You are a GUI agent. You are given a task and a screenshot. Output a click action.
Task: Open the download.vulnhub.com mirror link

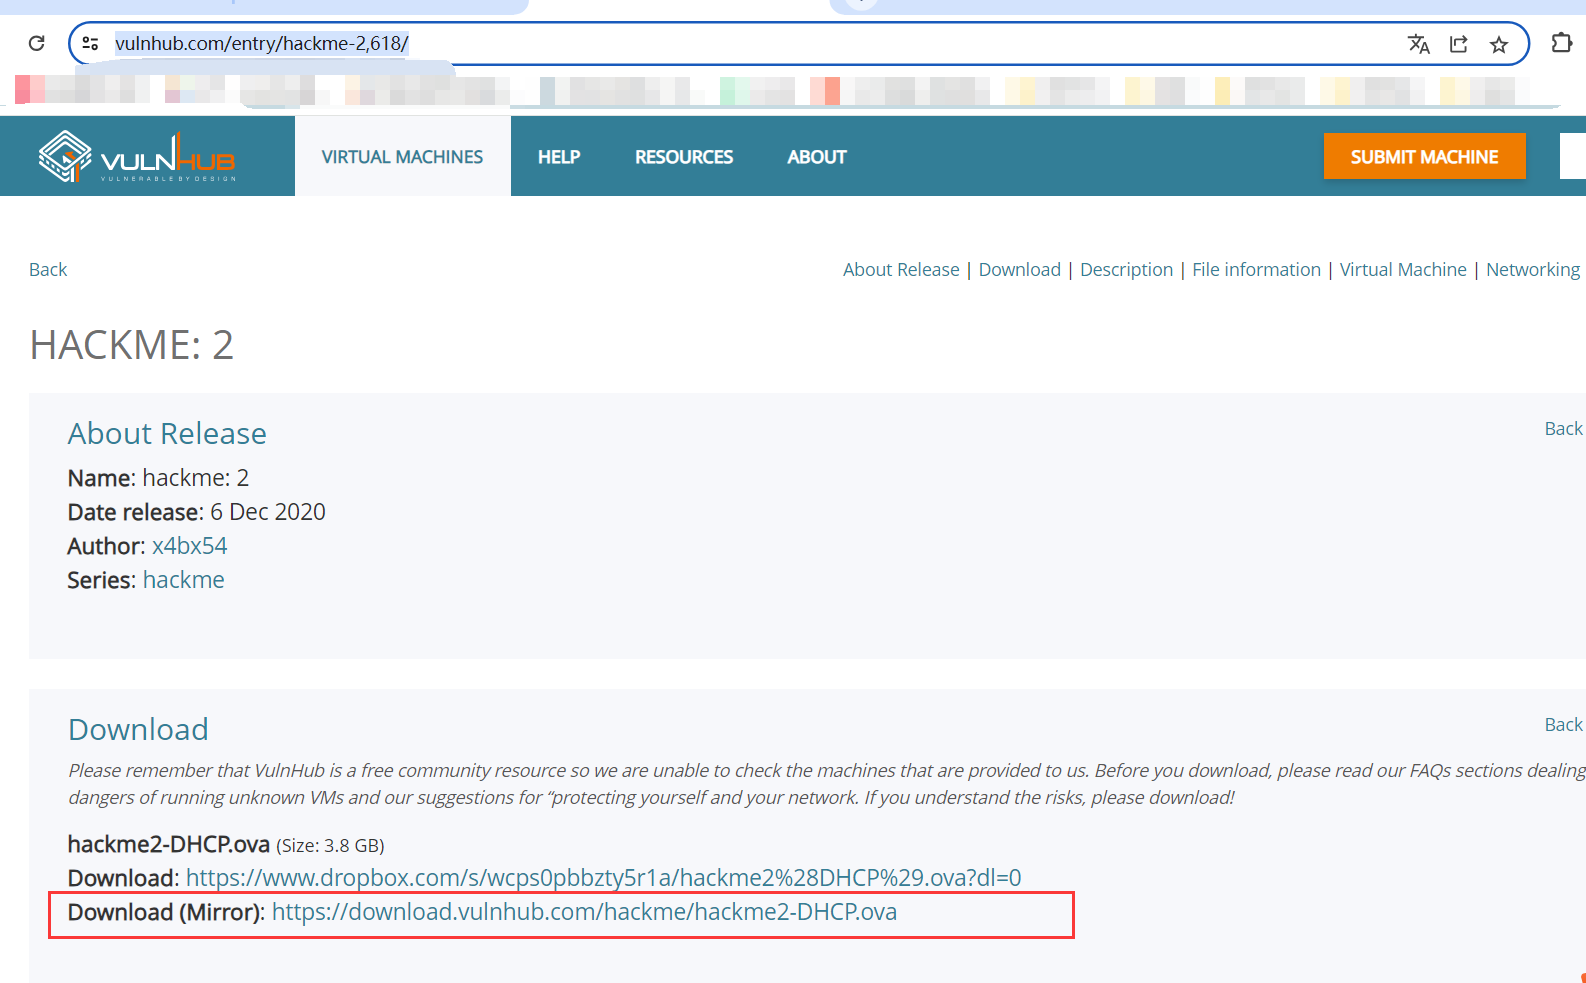pyautogui.click(x=584, y=912)
